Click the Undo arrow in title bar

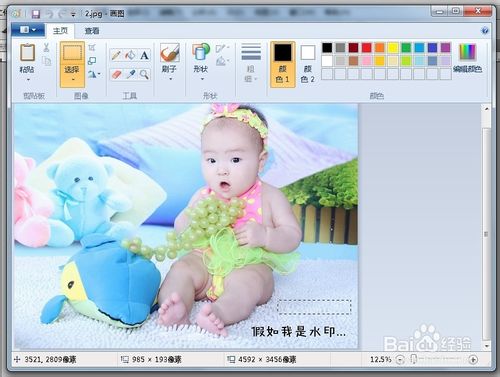tap(49, 14)
